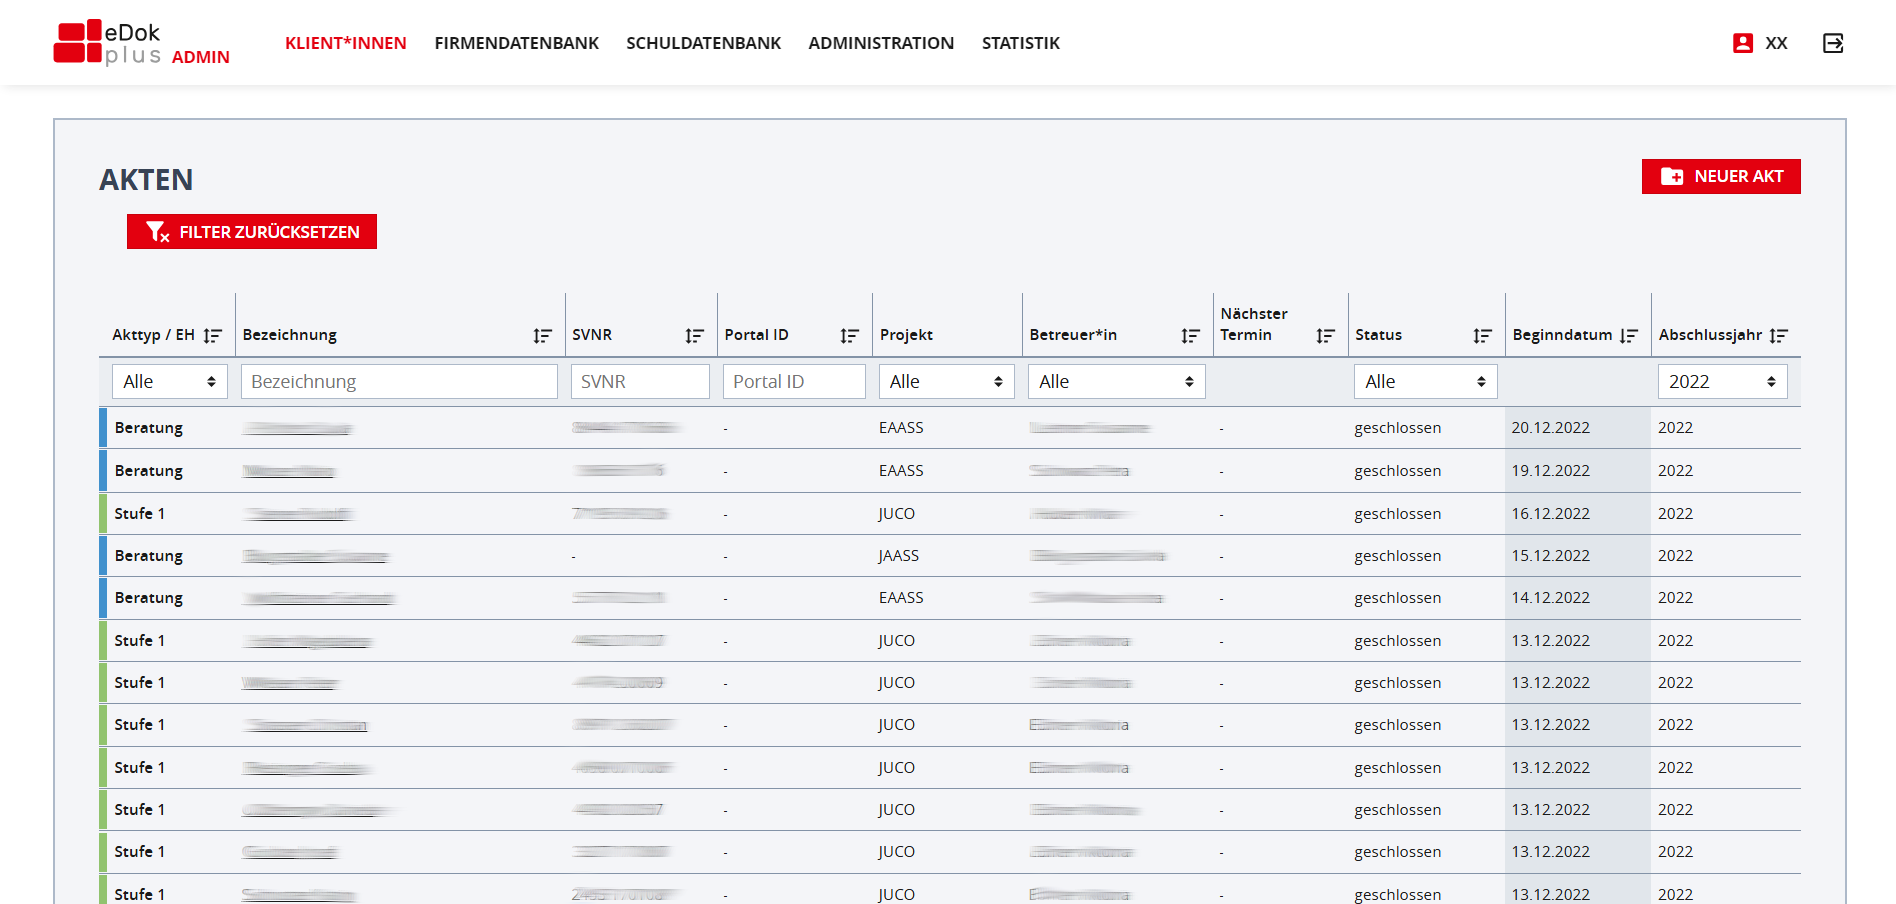Open the Akttyp filter dropdown

169,382
